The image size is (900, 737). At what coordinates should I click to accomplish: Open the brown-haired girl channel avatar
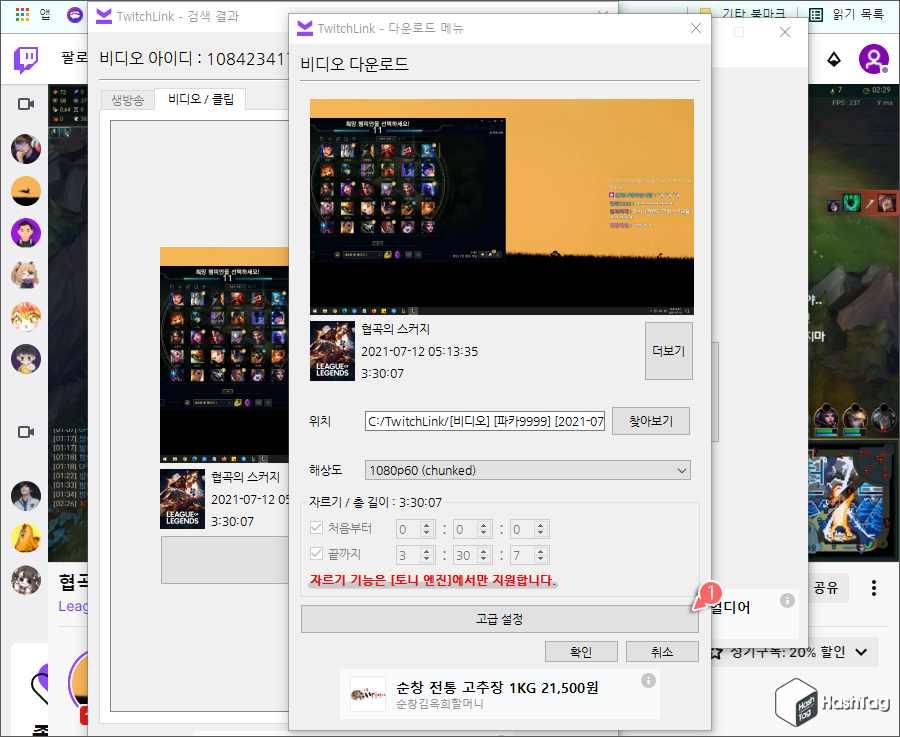(26, 580)
